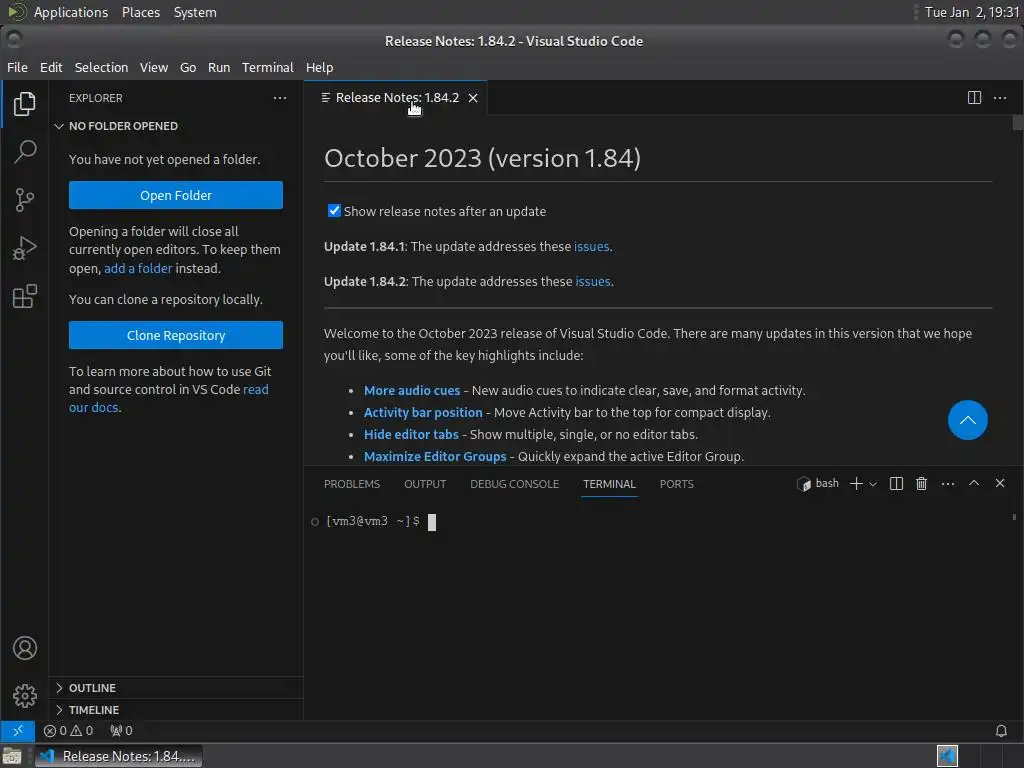Screen dimensions: 1024x768
Task: Click the blue scroll-to-top arrow button
Action: [x=967, y=420]
